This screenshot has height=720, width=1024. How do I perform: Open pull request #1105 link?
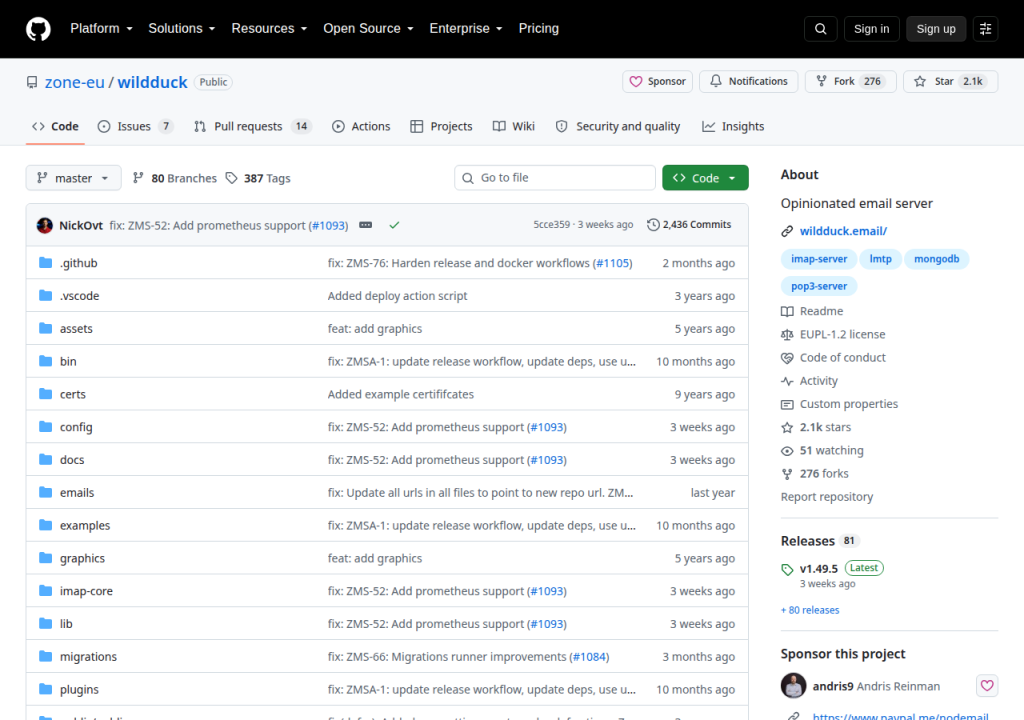click(x=612, y=263)
